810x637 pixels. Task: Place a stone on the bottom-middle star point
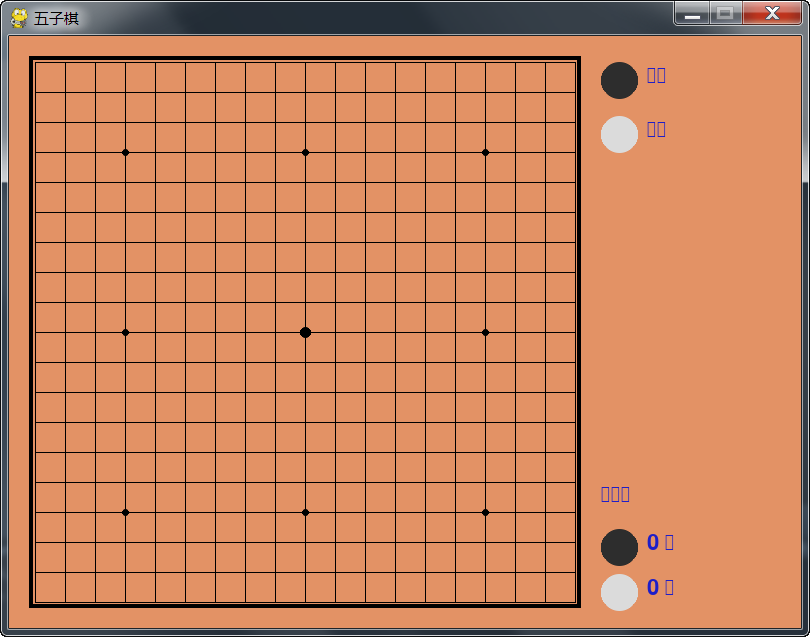(305, 512)
